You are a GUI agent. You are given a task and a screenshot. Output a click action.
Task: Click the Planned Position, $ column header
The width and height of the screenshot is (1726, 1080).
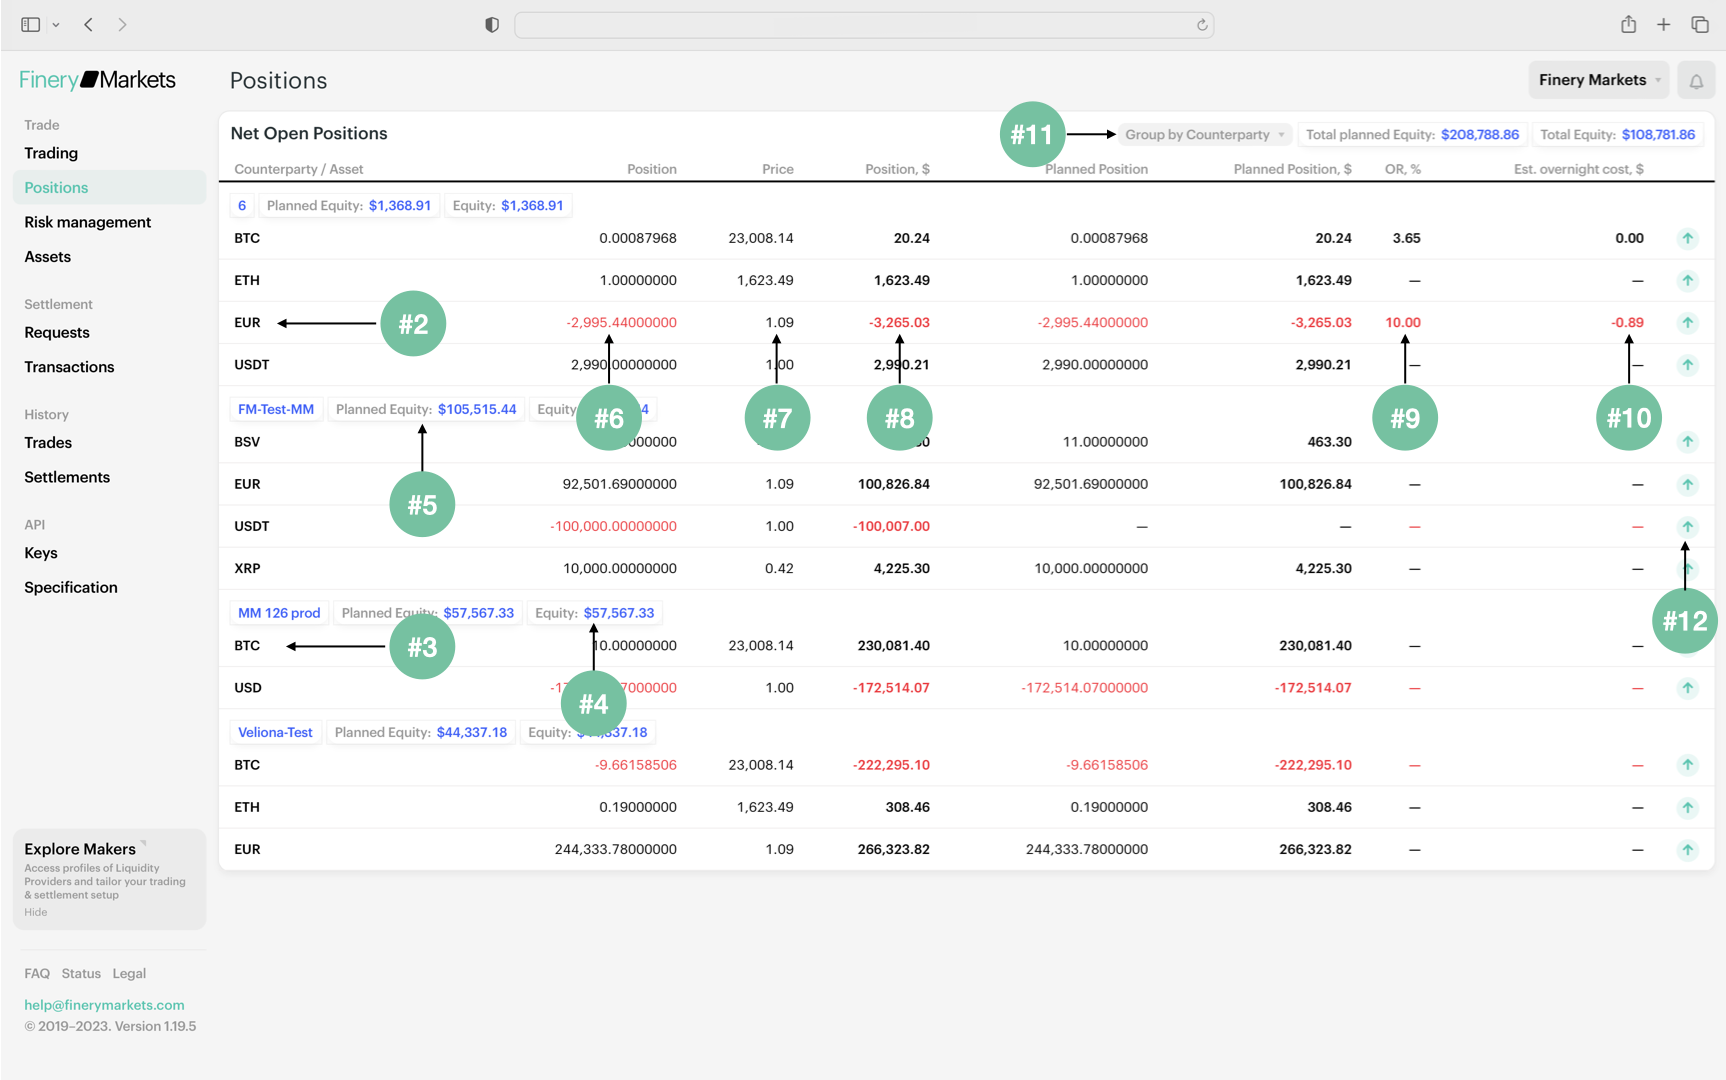tap(1292, 169)
